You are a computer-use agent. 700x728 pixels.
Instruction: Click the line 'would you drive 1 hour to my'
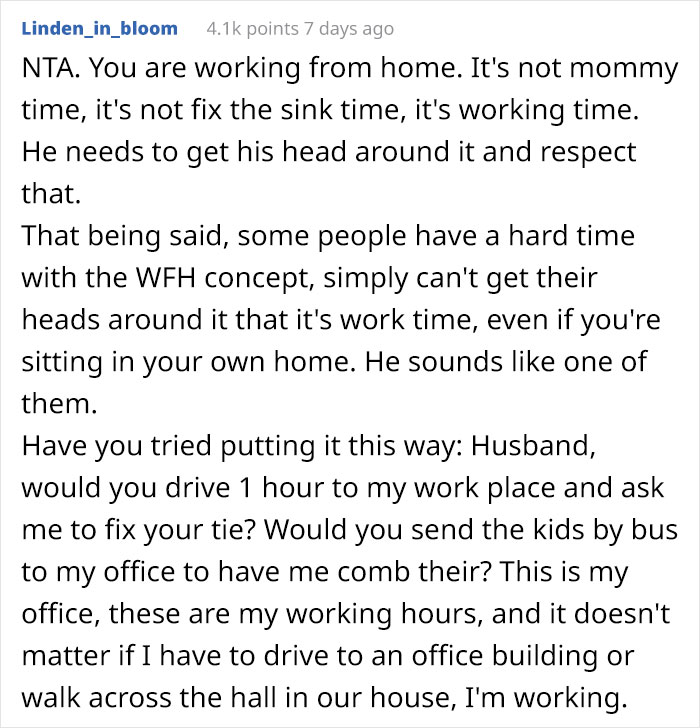tap(343, 488)
